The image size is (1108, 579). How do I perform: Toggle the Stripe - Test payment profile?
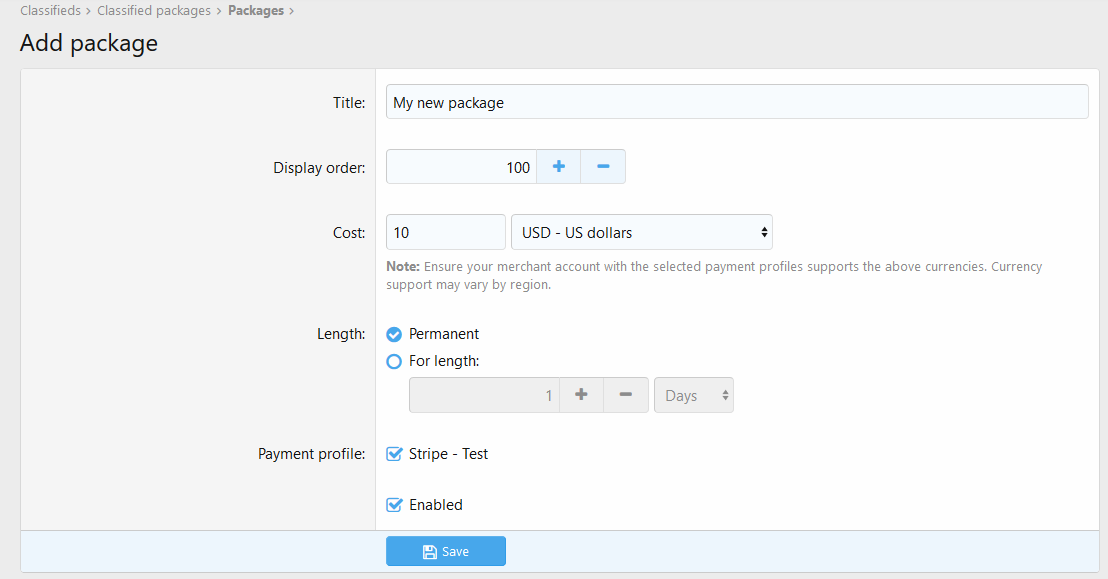click(x=394, y=454)
